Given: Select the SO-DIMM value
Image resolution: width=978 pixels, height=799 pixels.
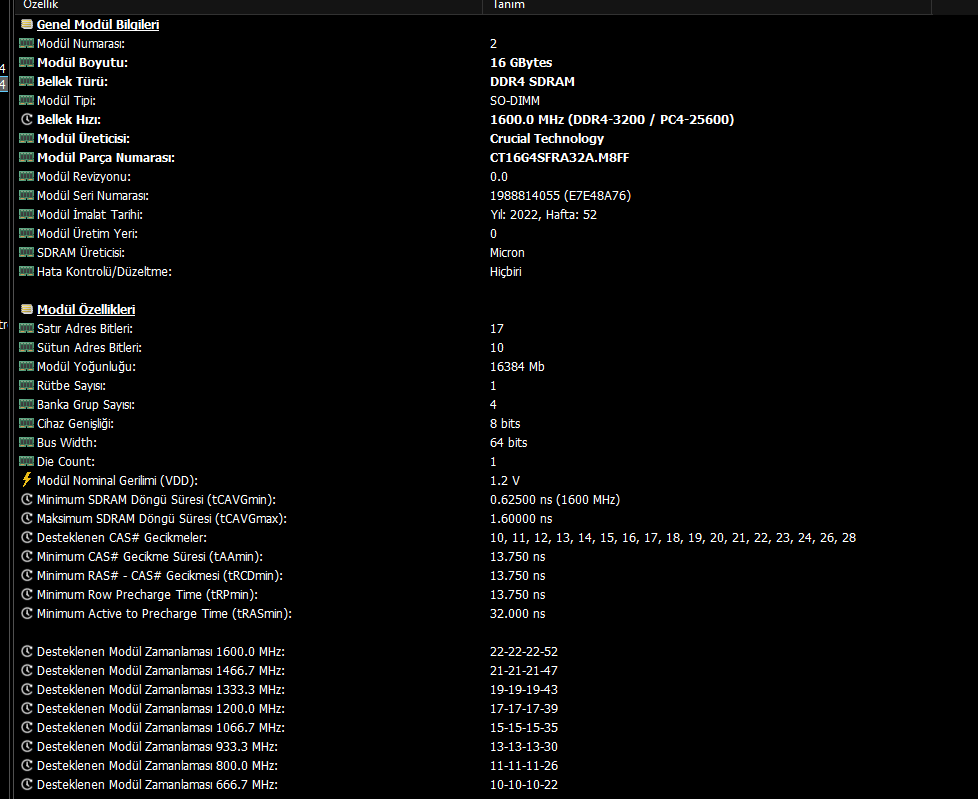Looking at the screenshot, I should point(515,100).
